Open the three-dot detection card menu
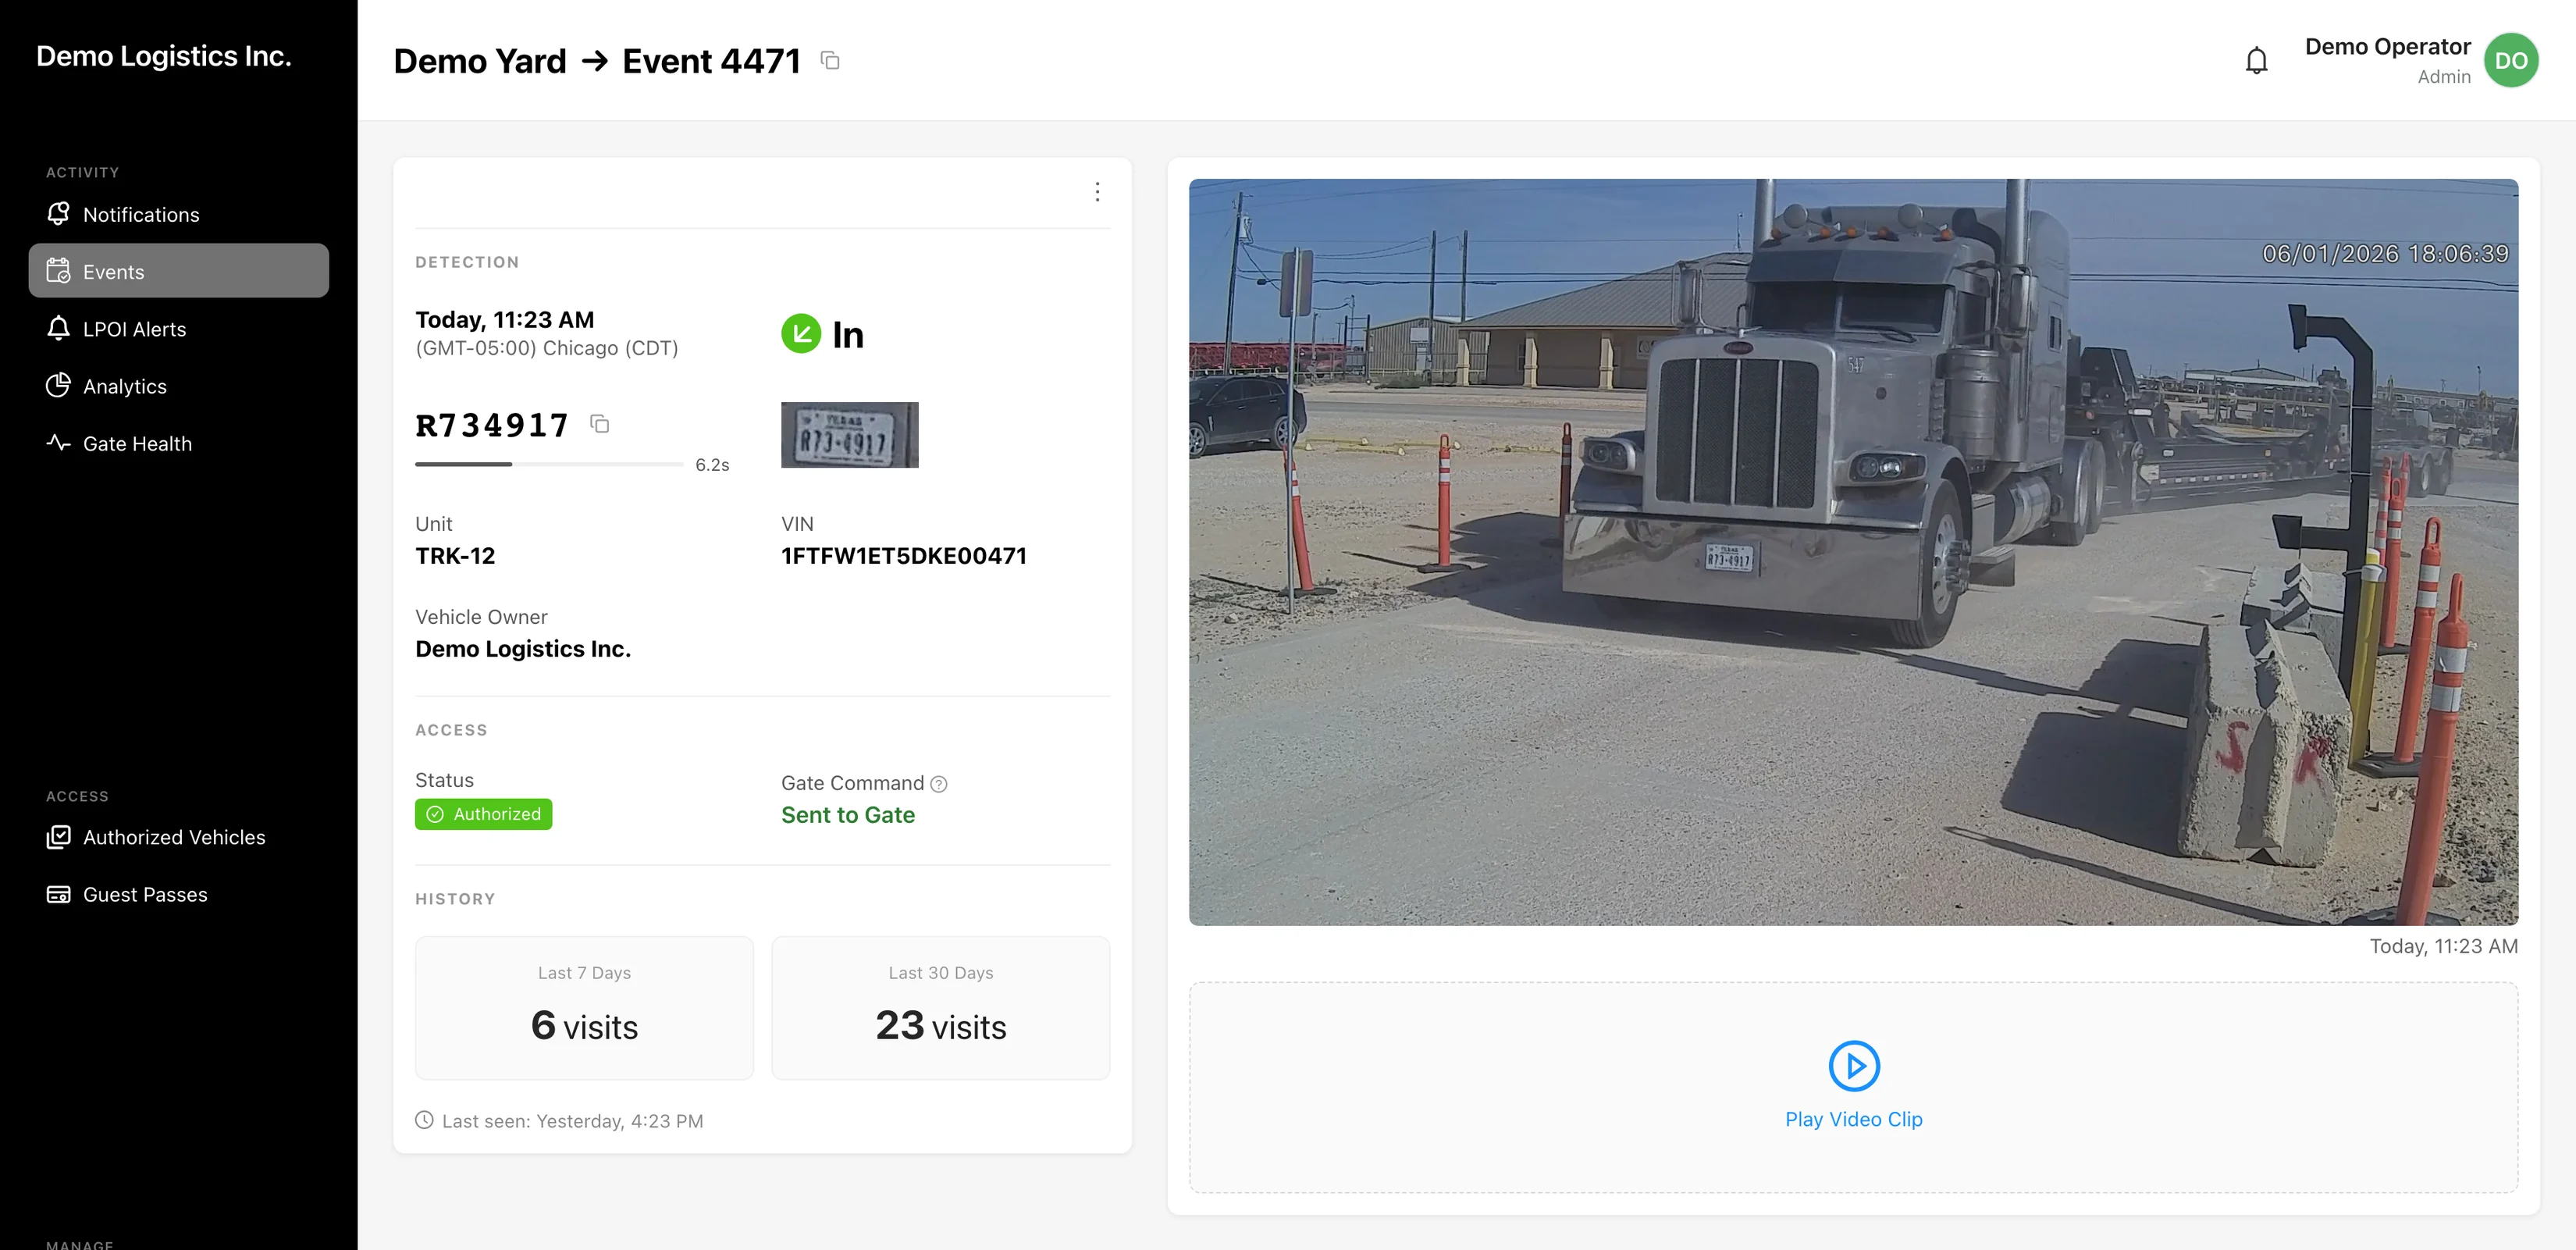 point(1097,192)
